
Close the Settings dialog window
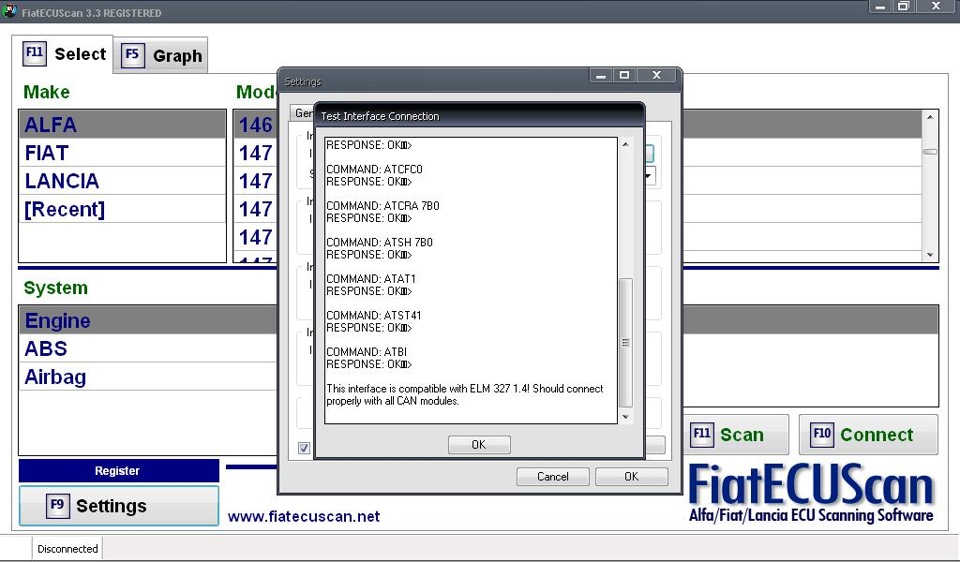(x=656, y=75)
